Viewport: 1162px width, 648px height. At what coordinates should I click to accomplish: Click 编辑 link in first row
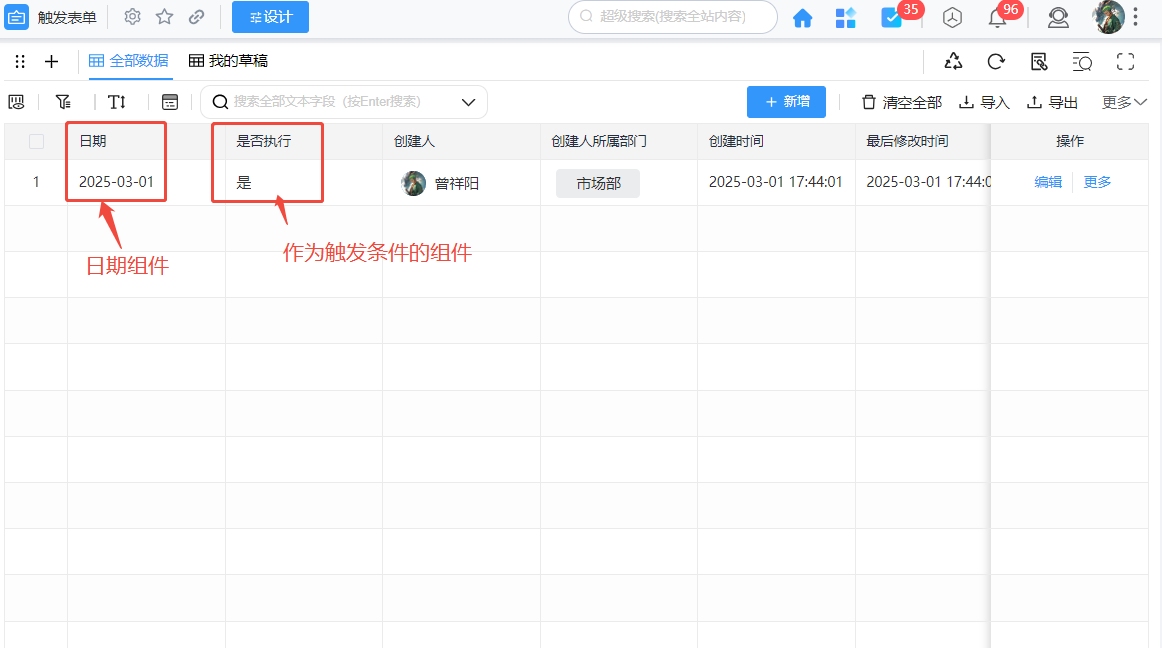(1047, 182)
